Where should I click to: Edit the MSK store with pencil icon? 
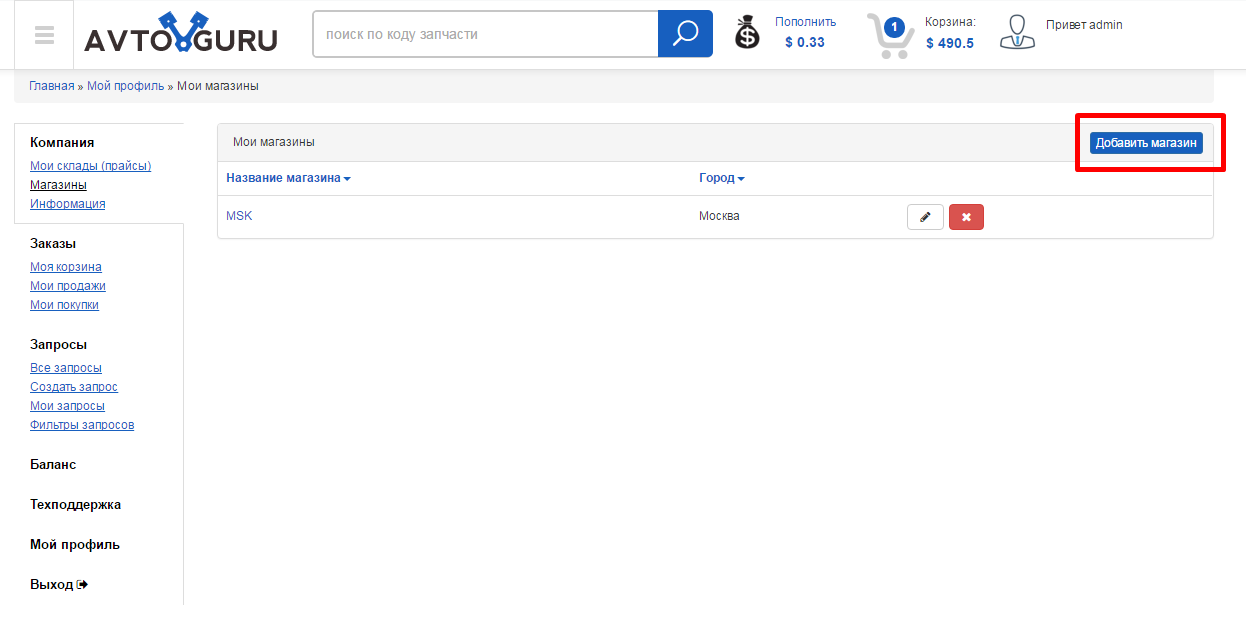[x=925, y=217]
